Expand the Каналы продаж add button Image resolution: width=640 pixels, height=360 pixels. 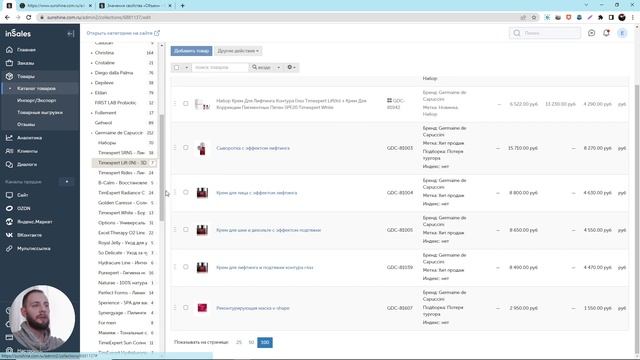(x=67, y=182)
